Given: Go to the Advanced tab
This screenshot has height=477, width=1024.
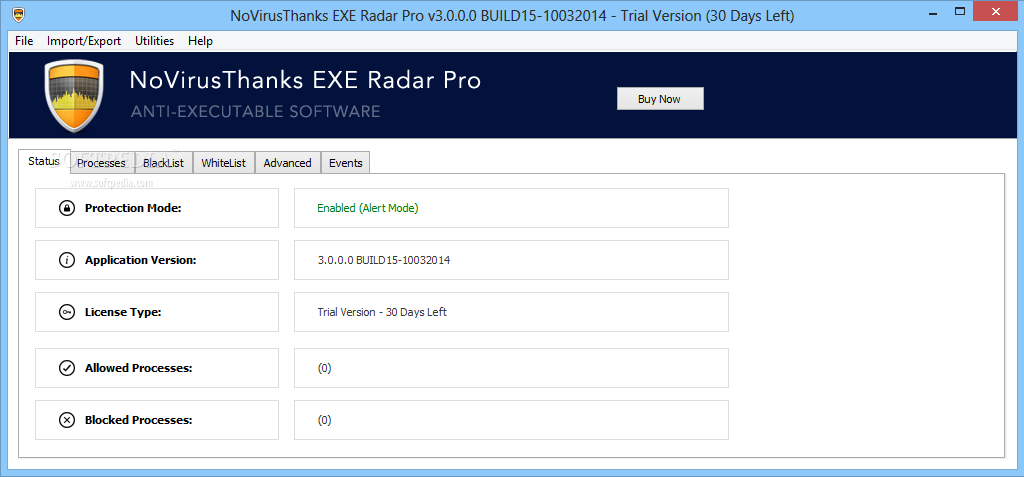Looking at the screenshot, I should pos(287,163).
